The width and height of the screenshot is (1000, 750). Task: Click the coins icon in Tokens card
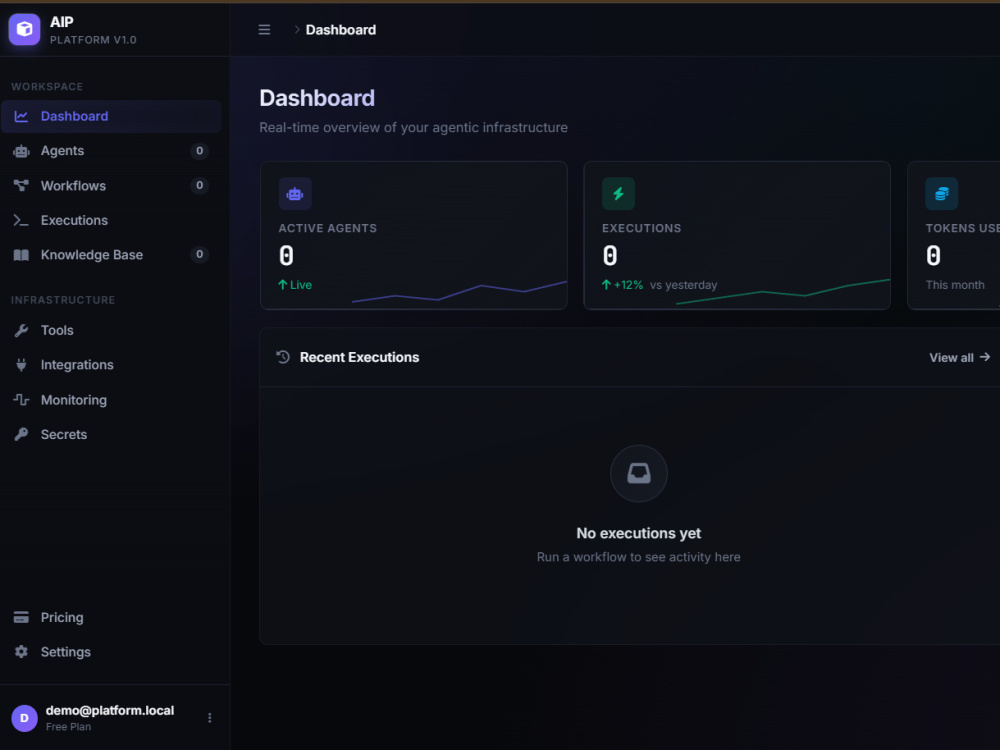point(941,194)
